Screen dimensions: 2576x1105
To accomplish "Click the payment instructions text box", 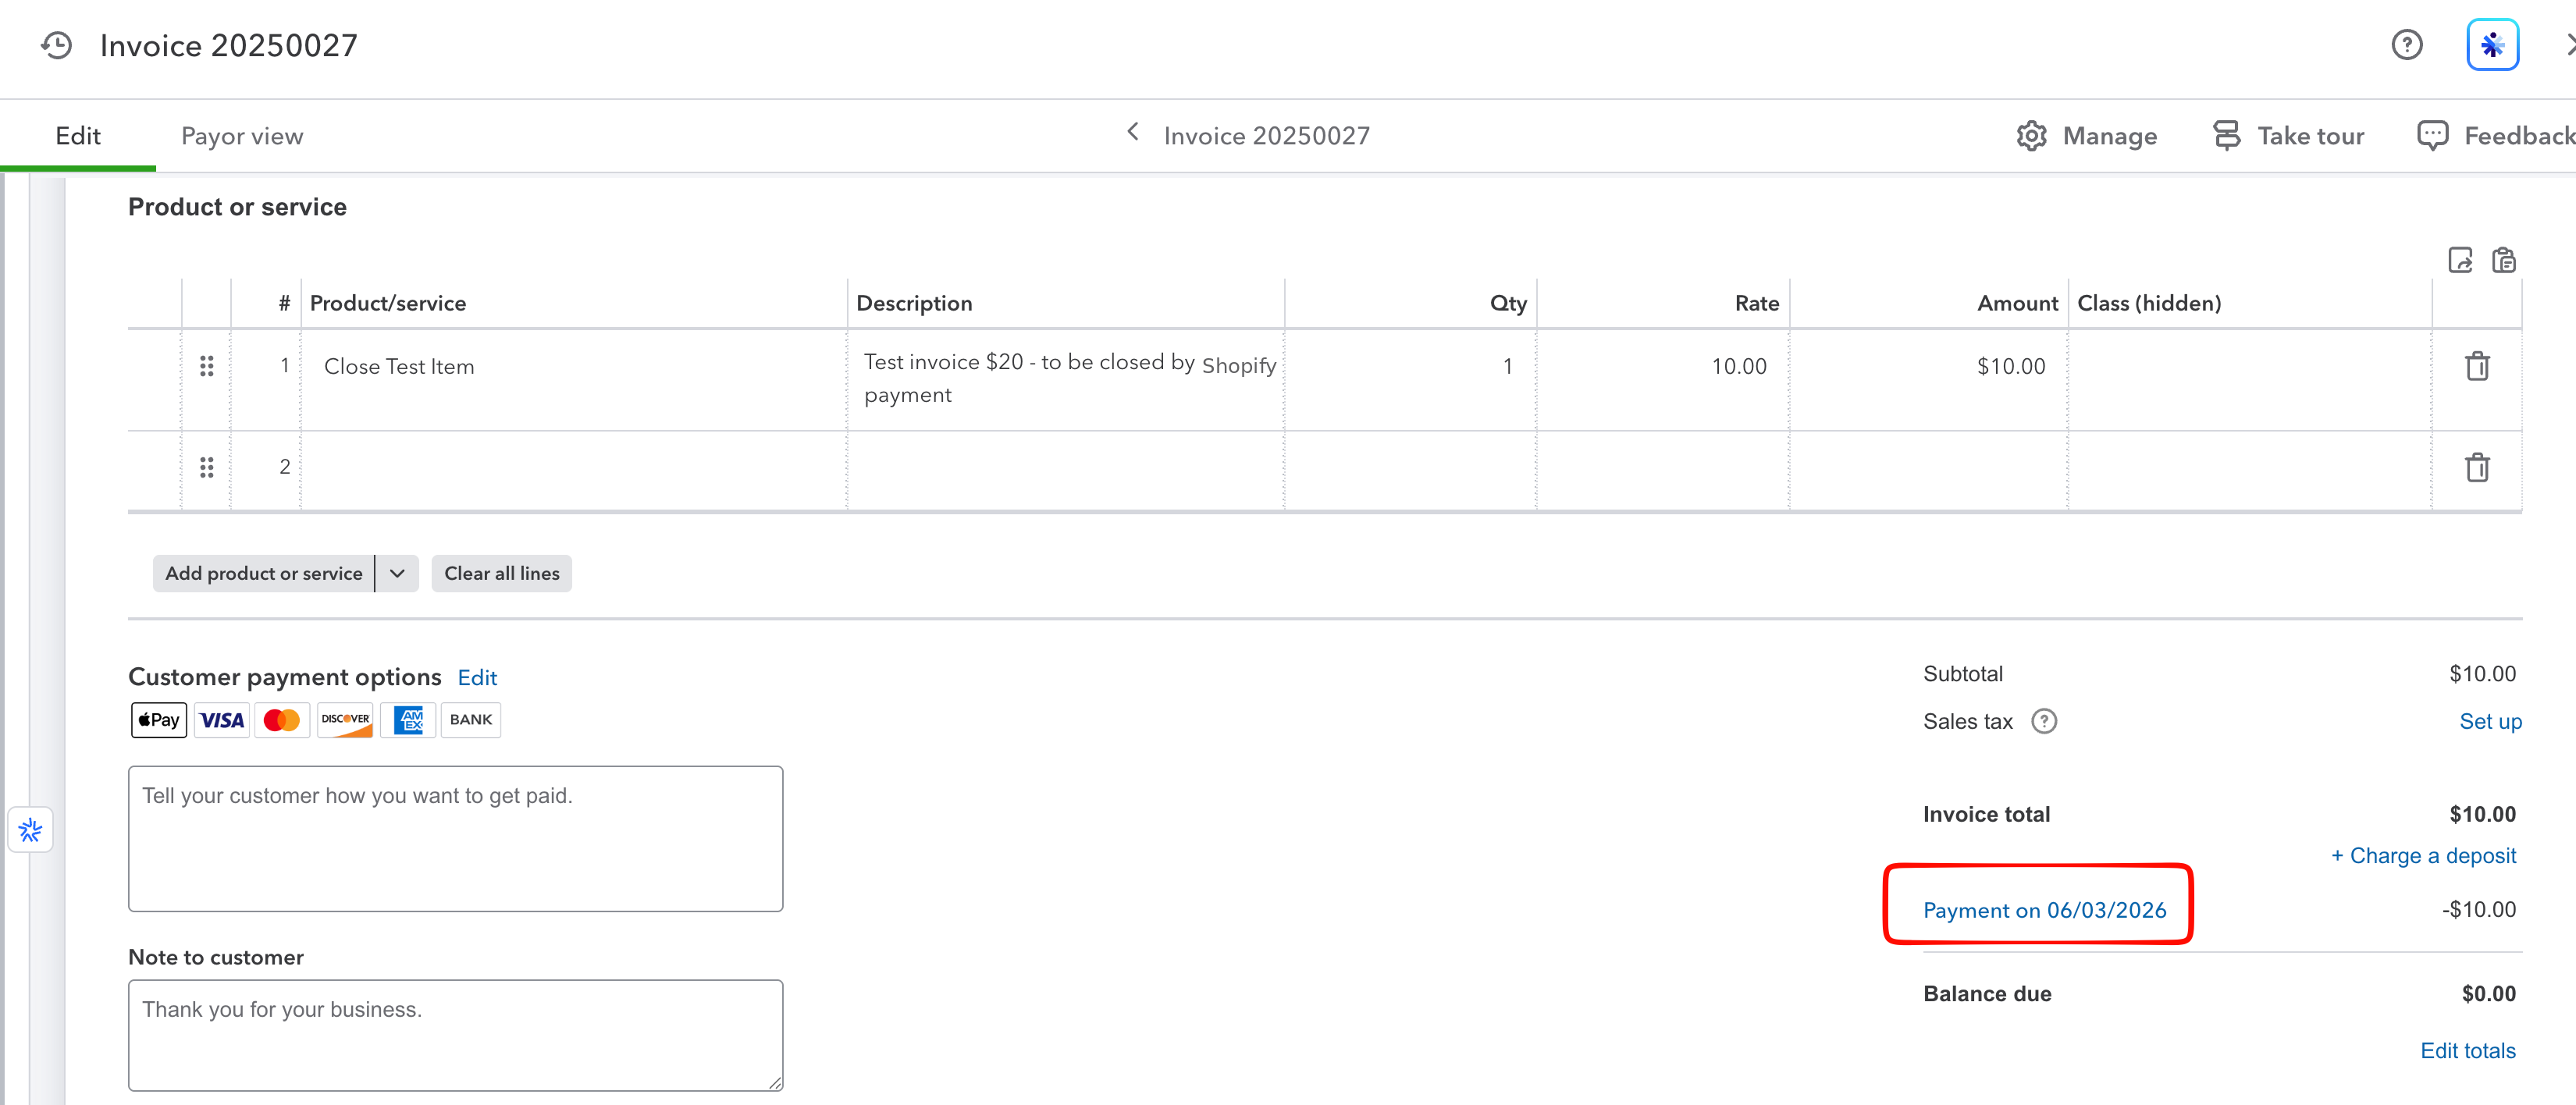I will click(455, 839).
